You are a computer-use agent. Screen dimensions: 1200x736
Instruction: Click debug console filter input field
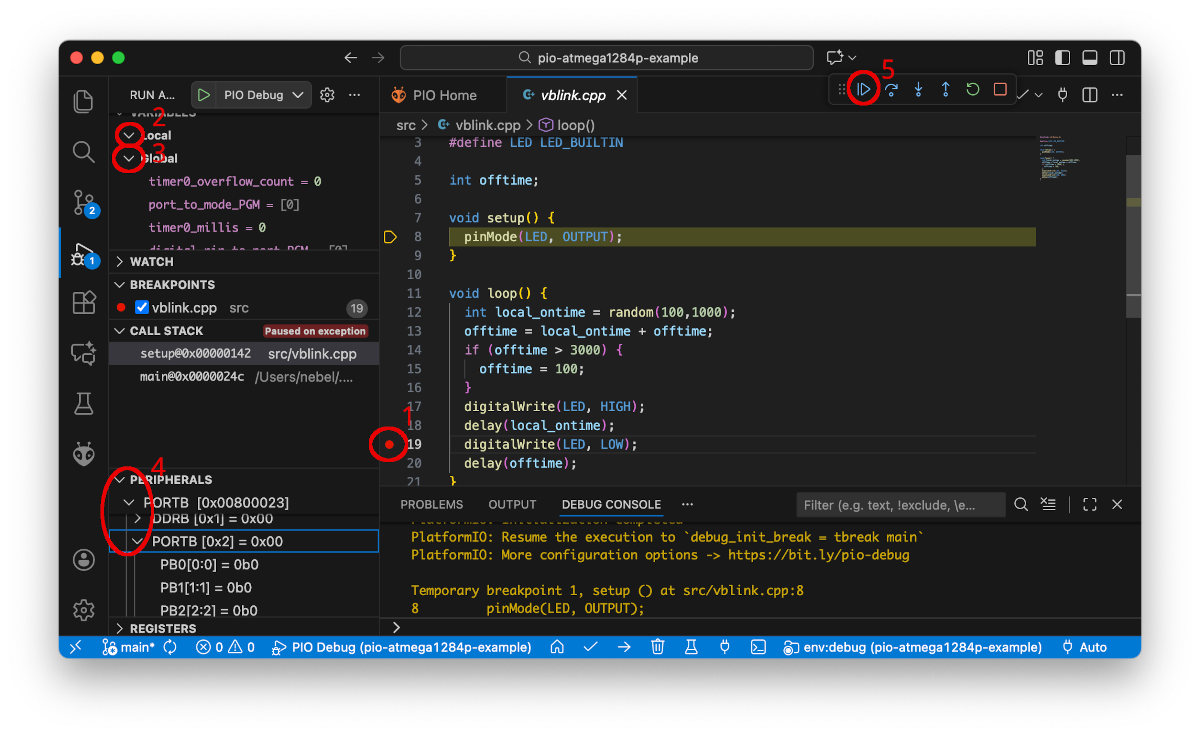coord(900,504)
